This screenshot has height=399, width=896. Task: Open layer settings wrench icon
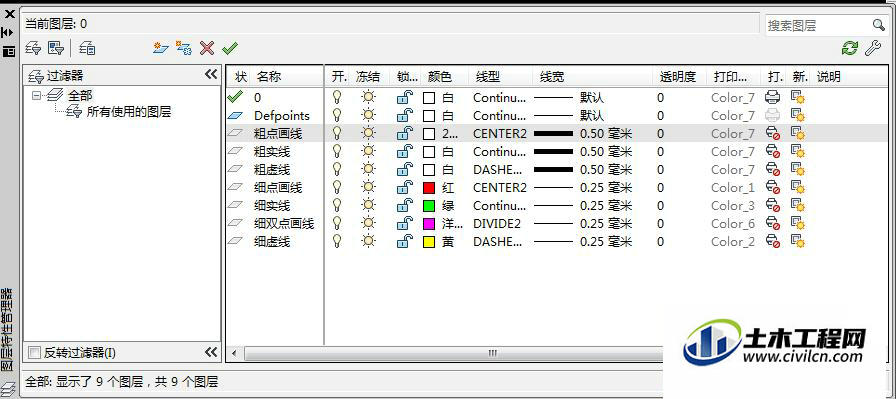[x=873, y=48]
